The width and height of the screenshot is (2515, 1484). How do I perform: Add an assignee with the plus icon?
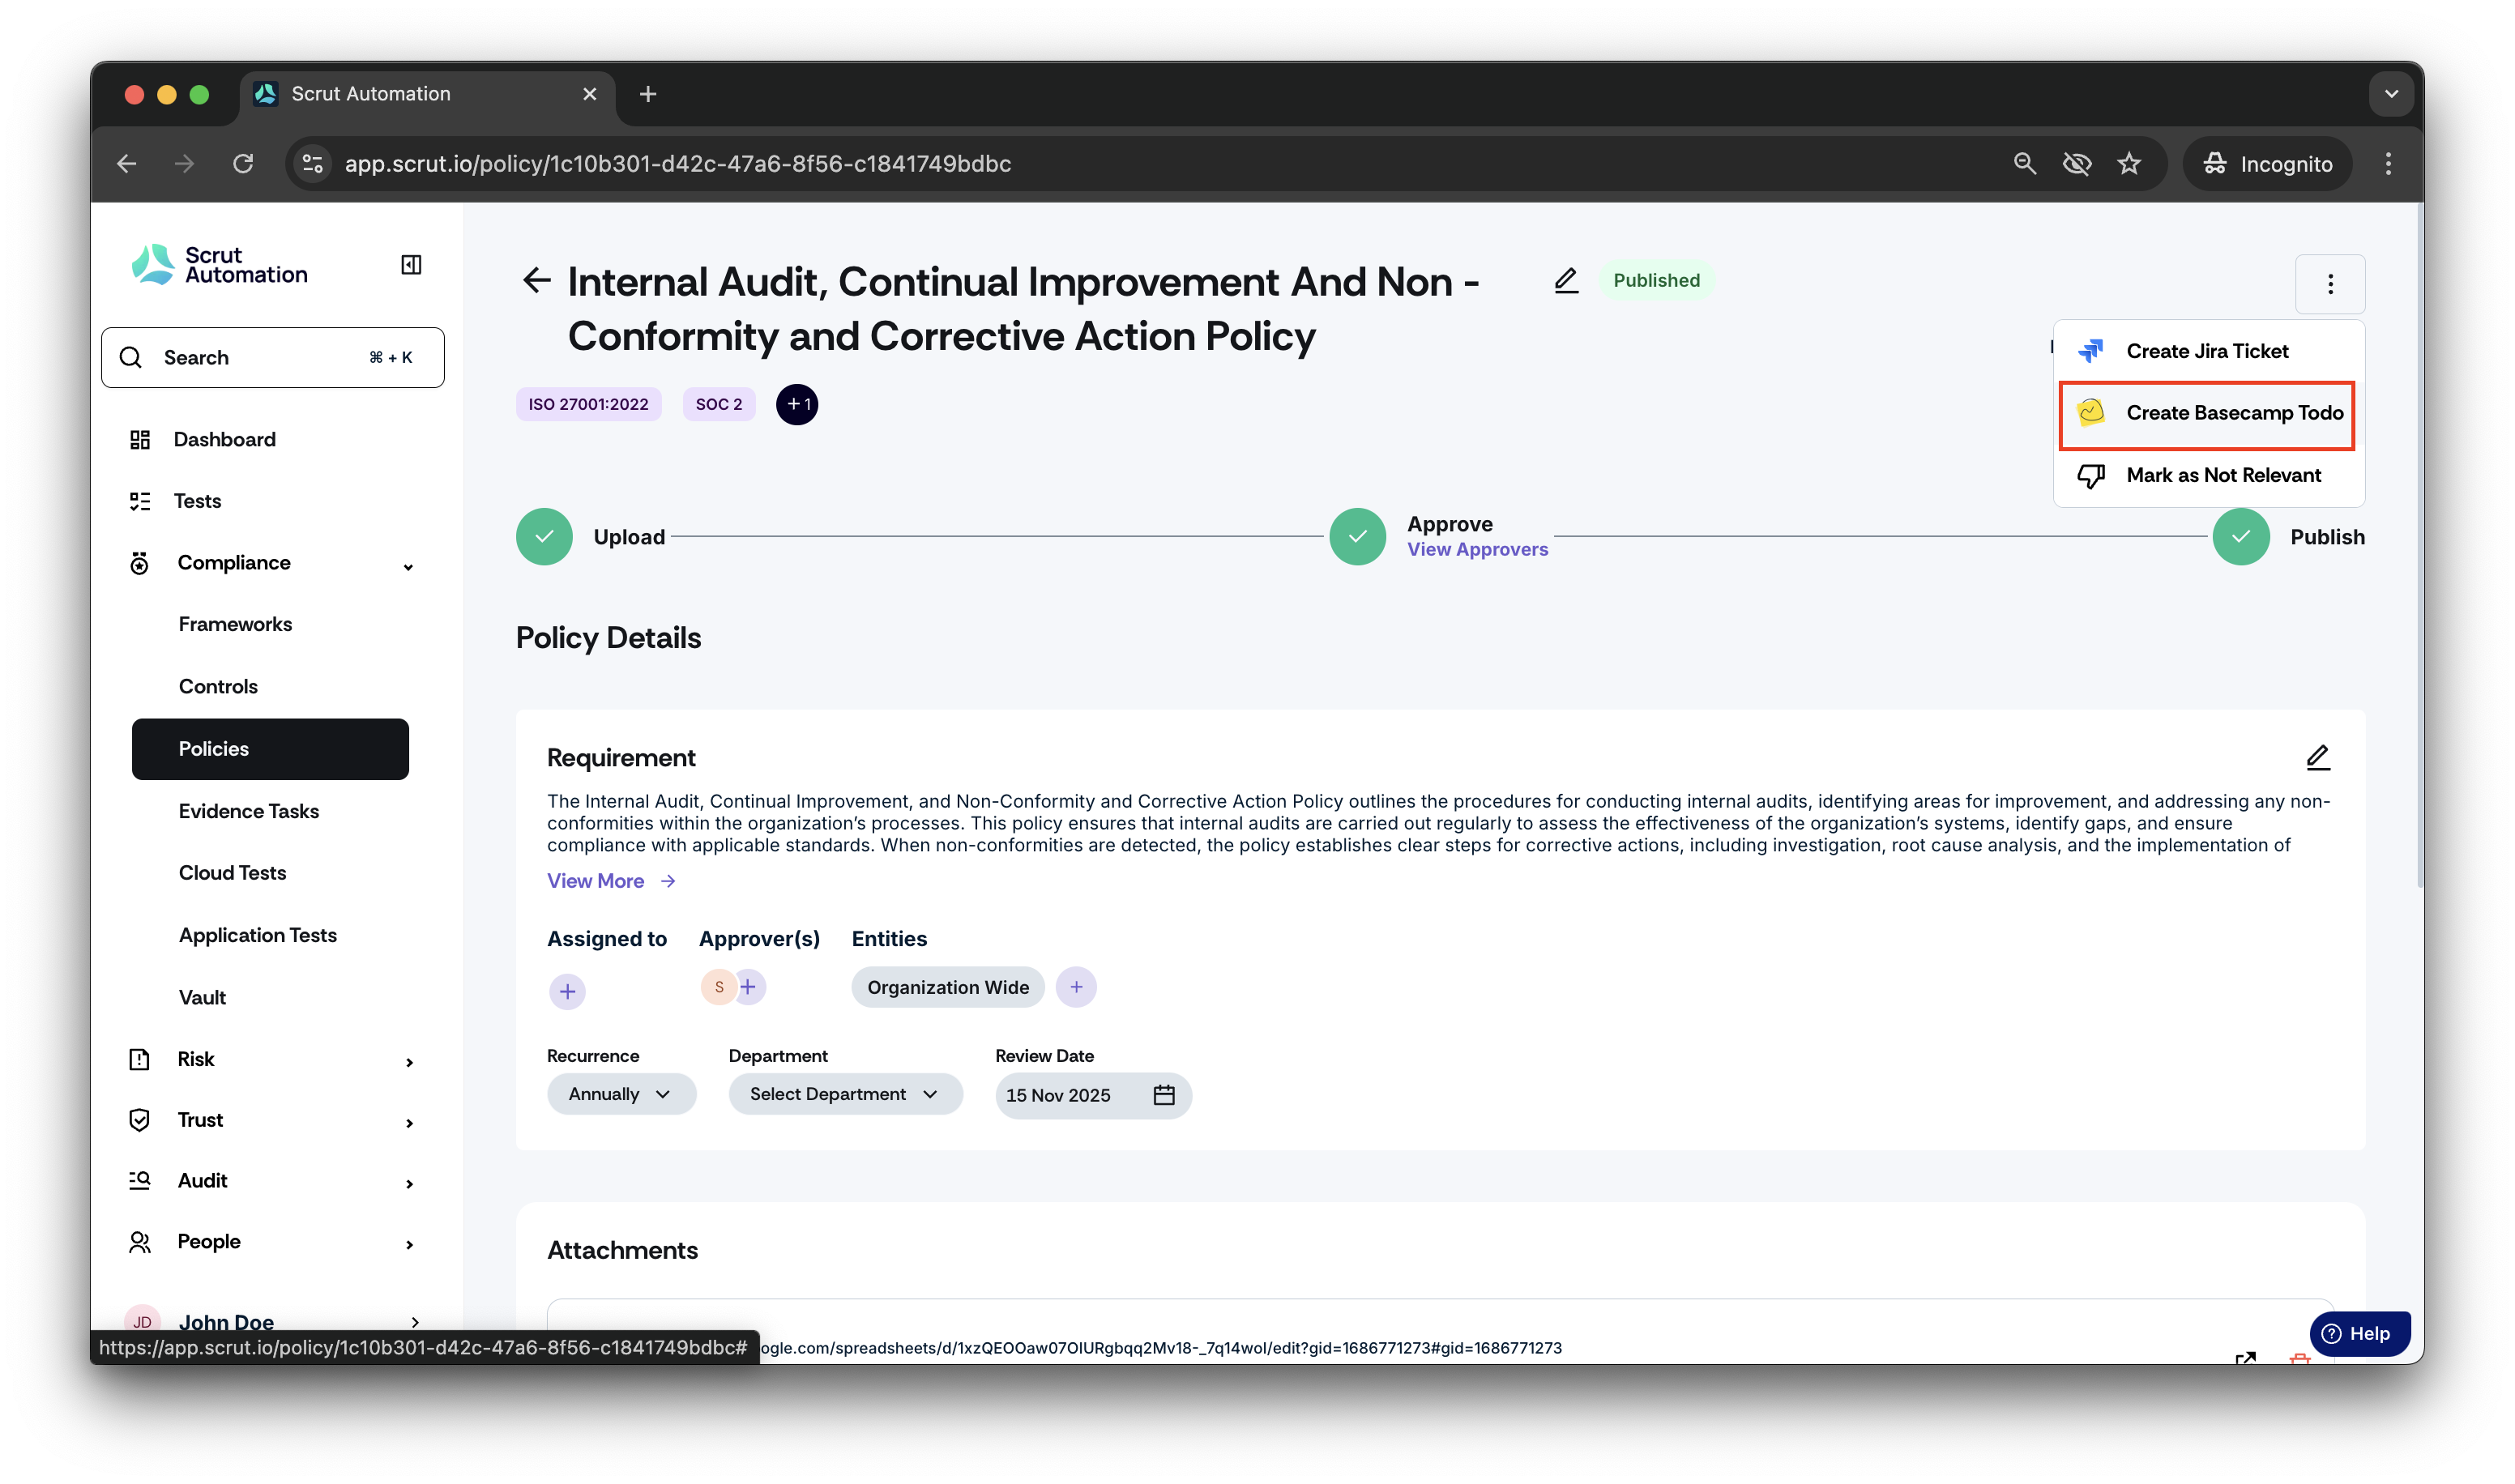(567, 992)
